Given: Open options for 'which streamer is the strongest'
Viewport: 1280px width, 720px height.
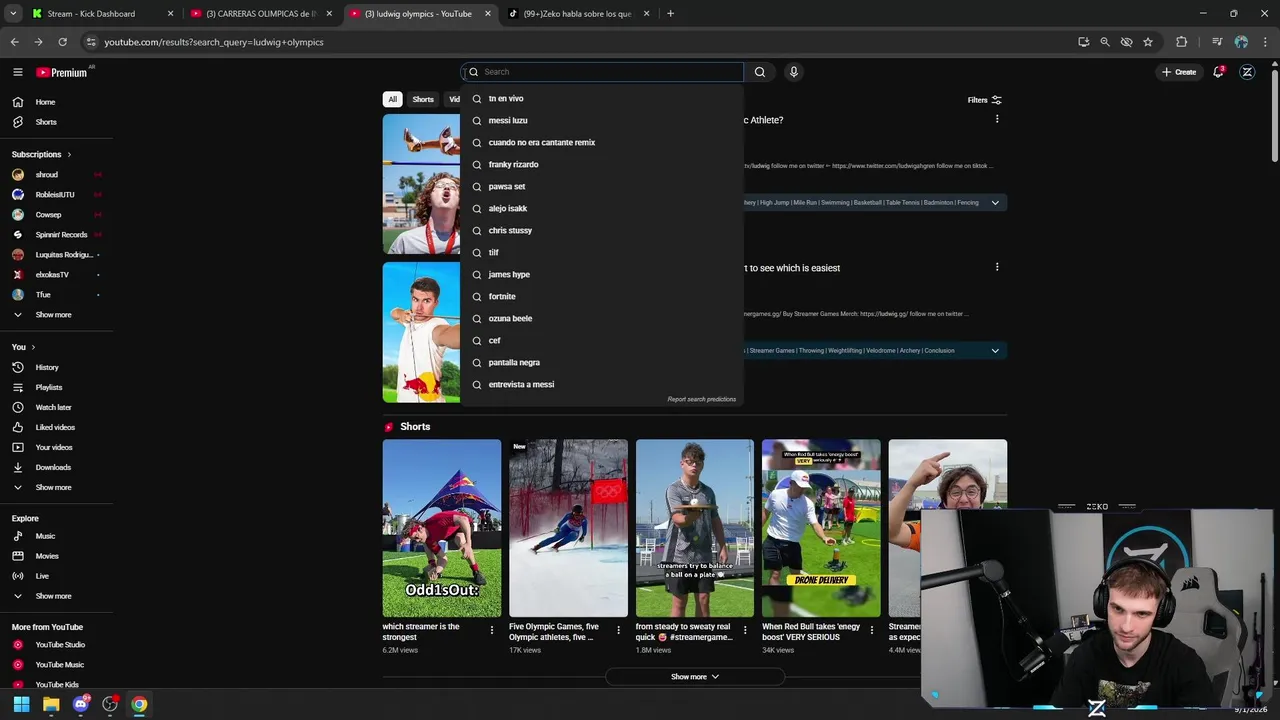Looking at the screenshot, I should 492,630.
